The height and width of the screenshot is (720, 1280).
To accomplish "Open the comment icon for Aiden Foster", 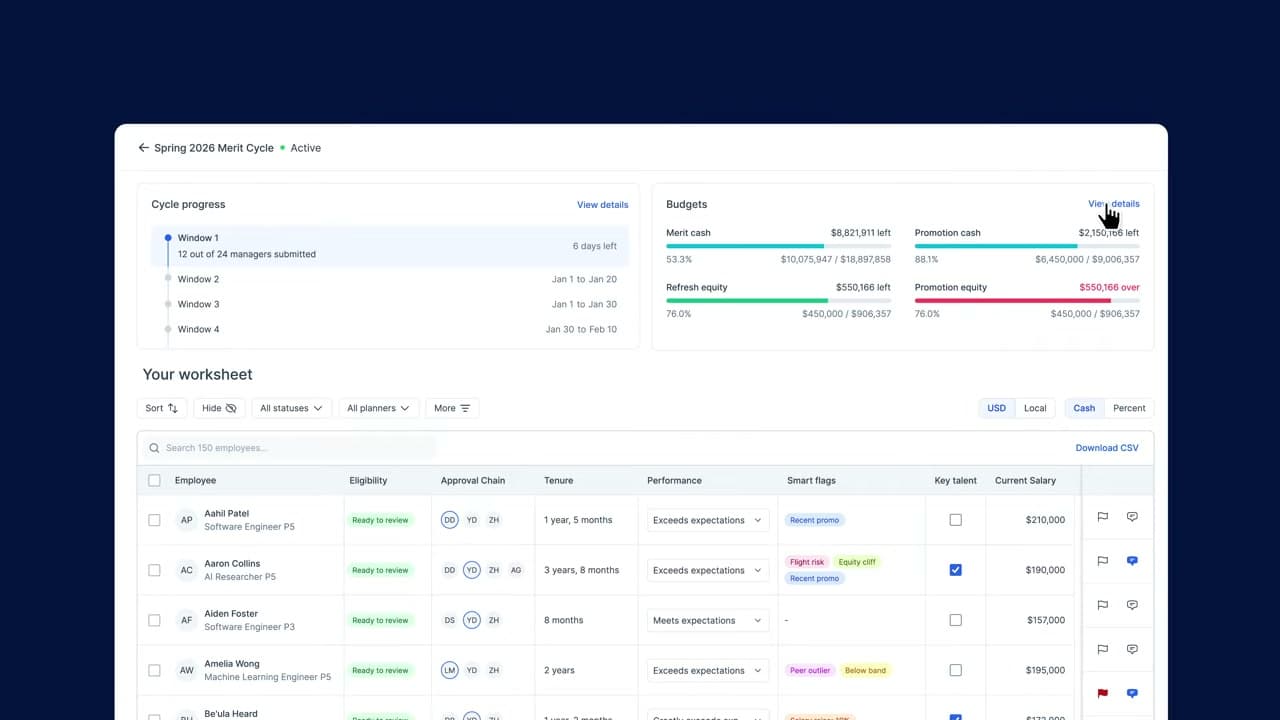I will pyautogui.click(x=1132, y=605).
